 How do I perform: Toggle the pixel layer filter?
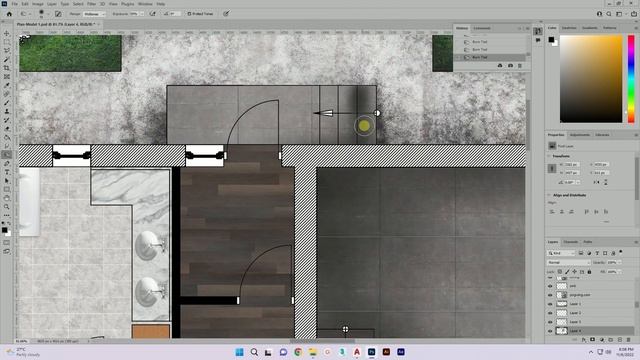click(581, 253)
